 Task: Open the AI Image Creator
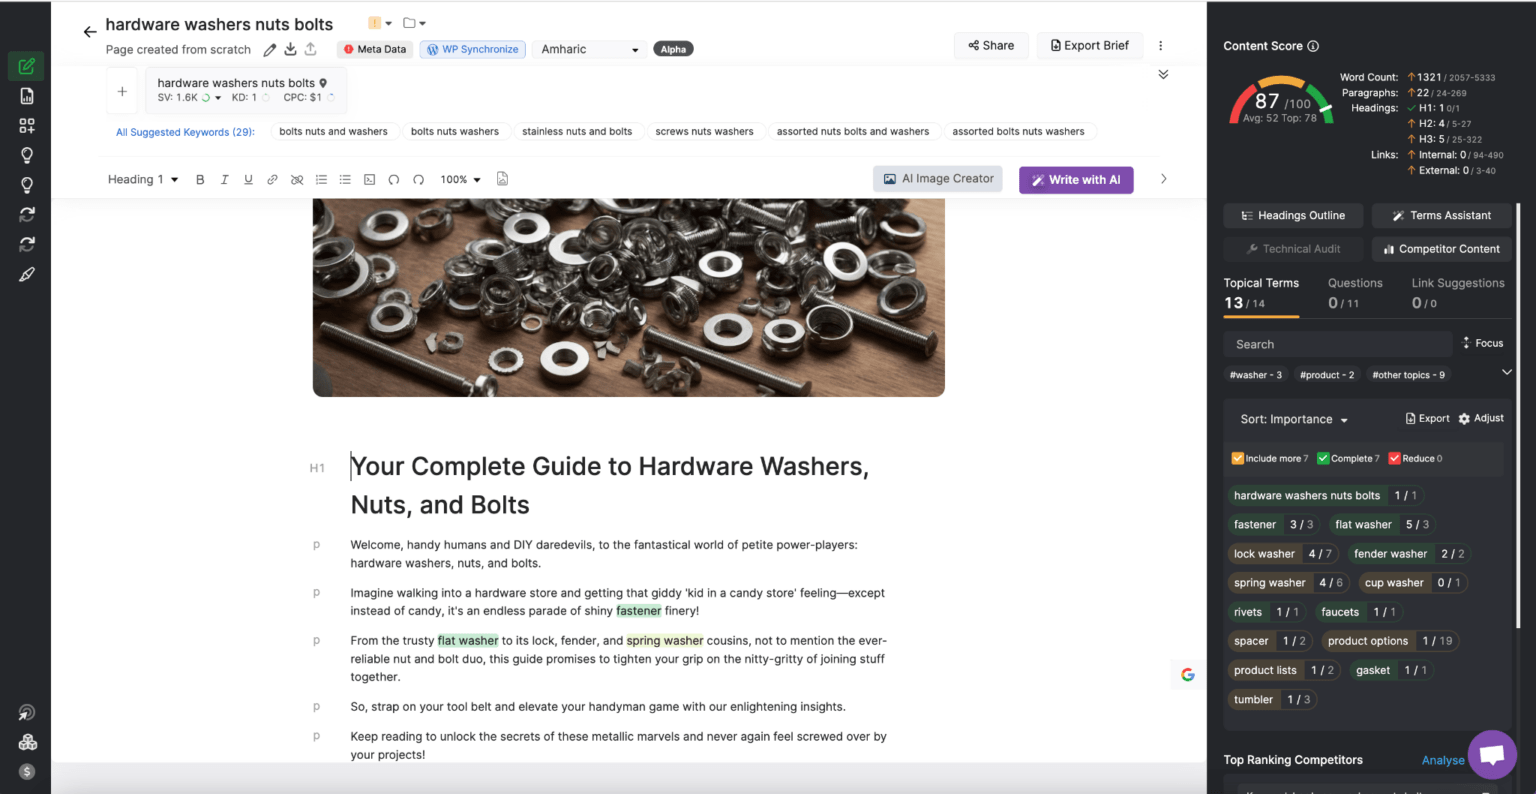(937, 178)
